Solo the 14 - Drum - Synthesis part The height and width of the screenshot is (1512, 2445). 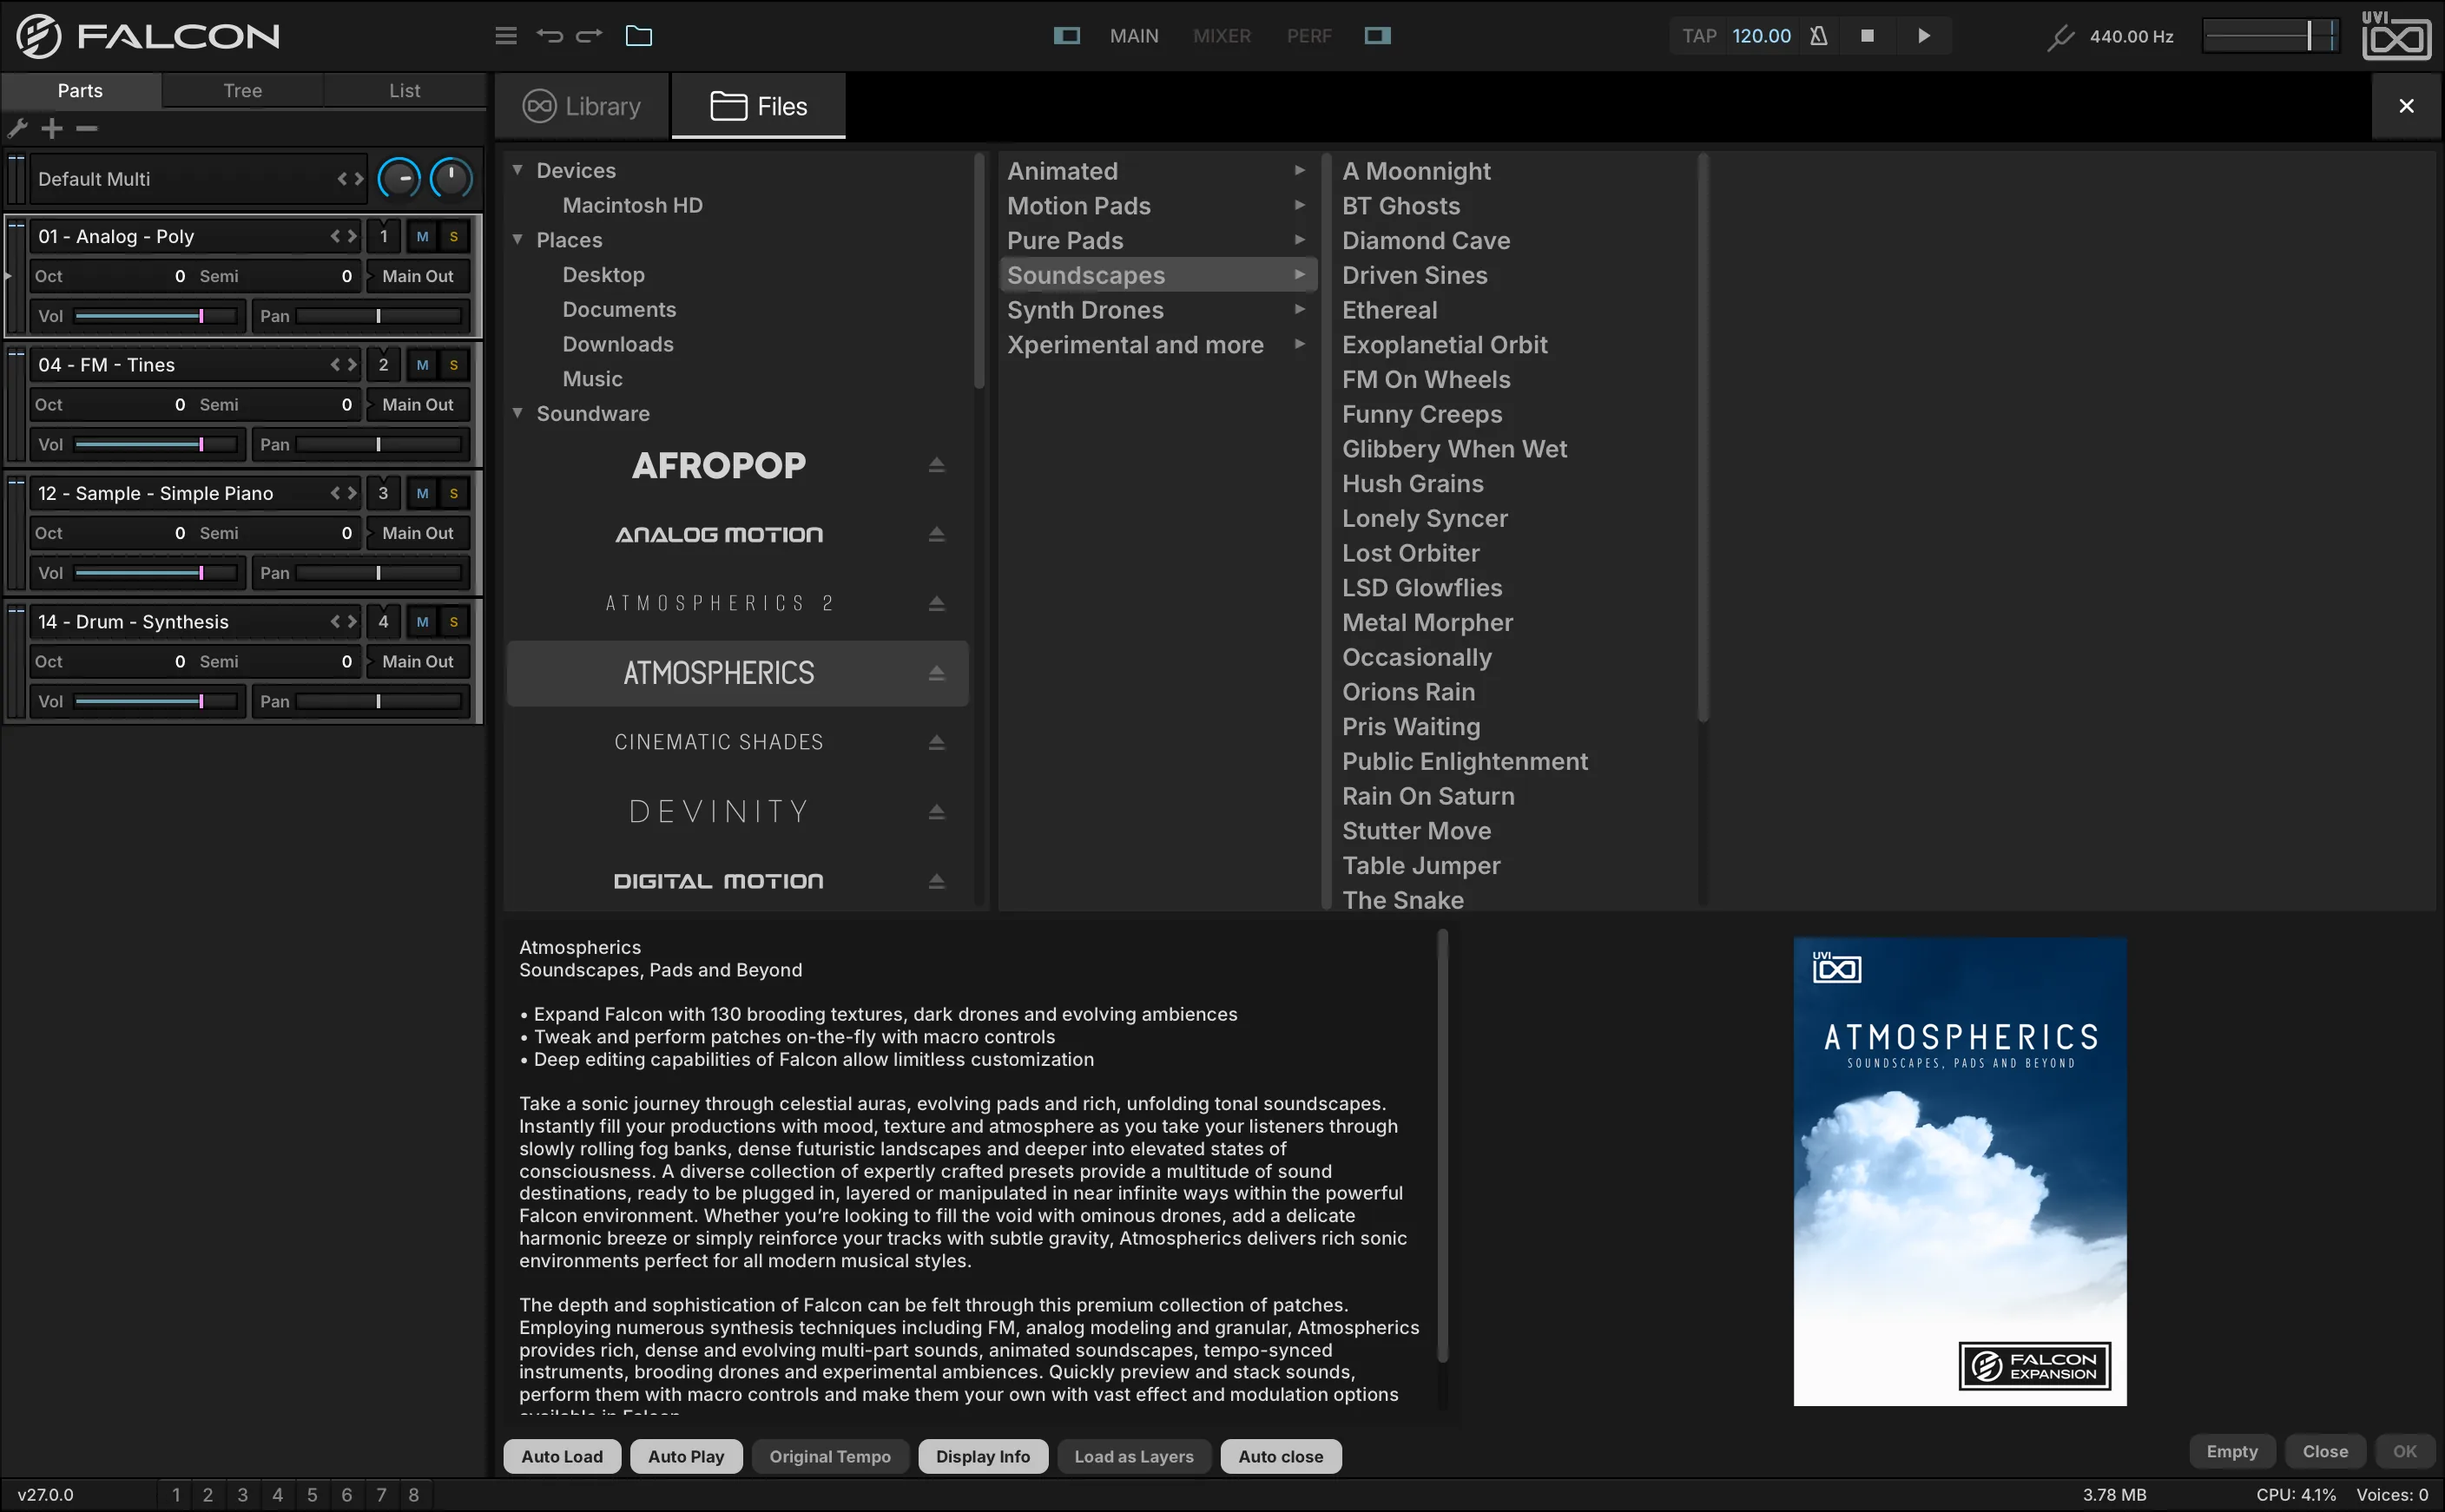[454, 622]
